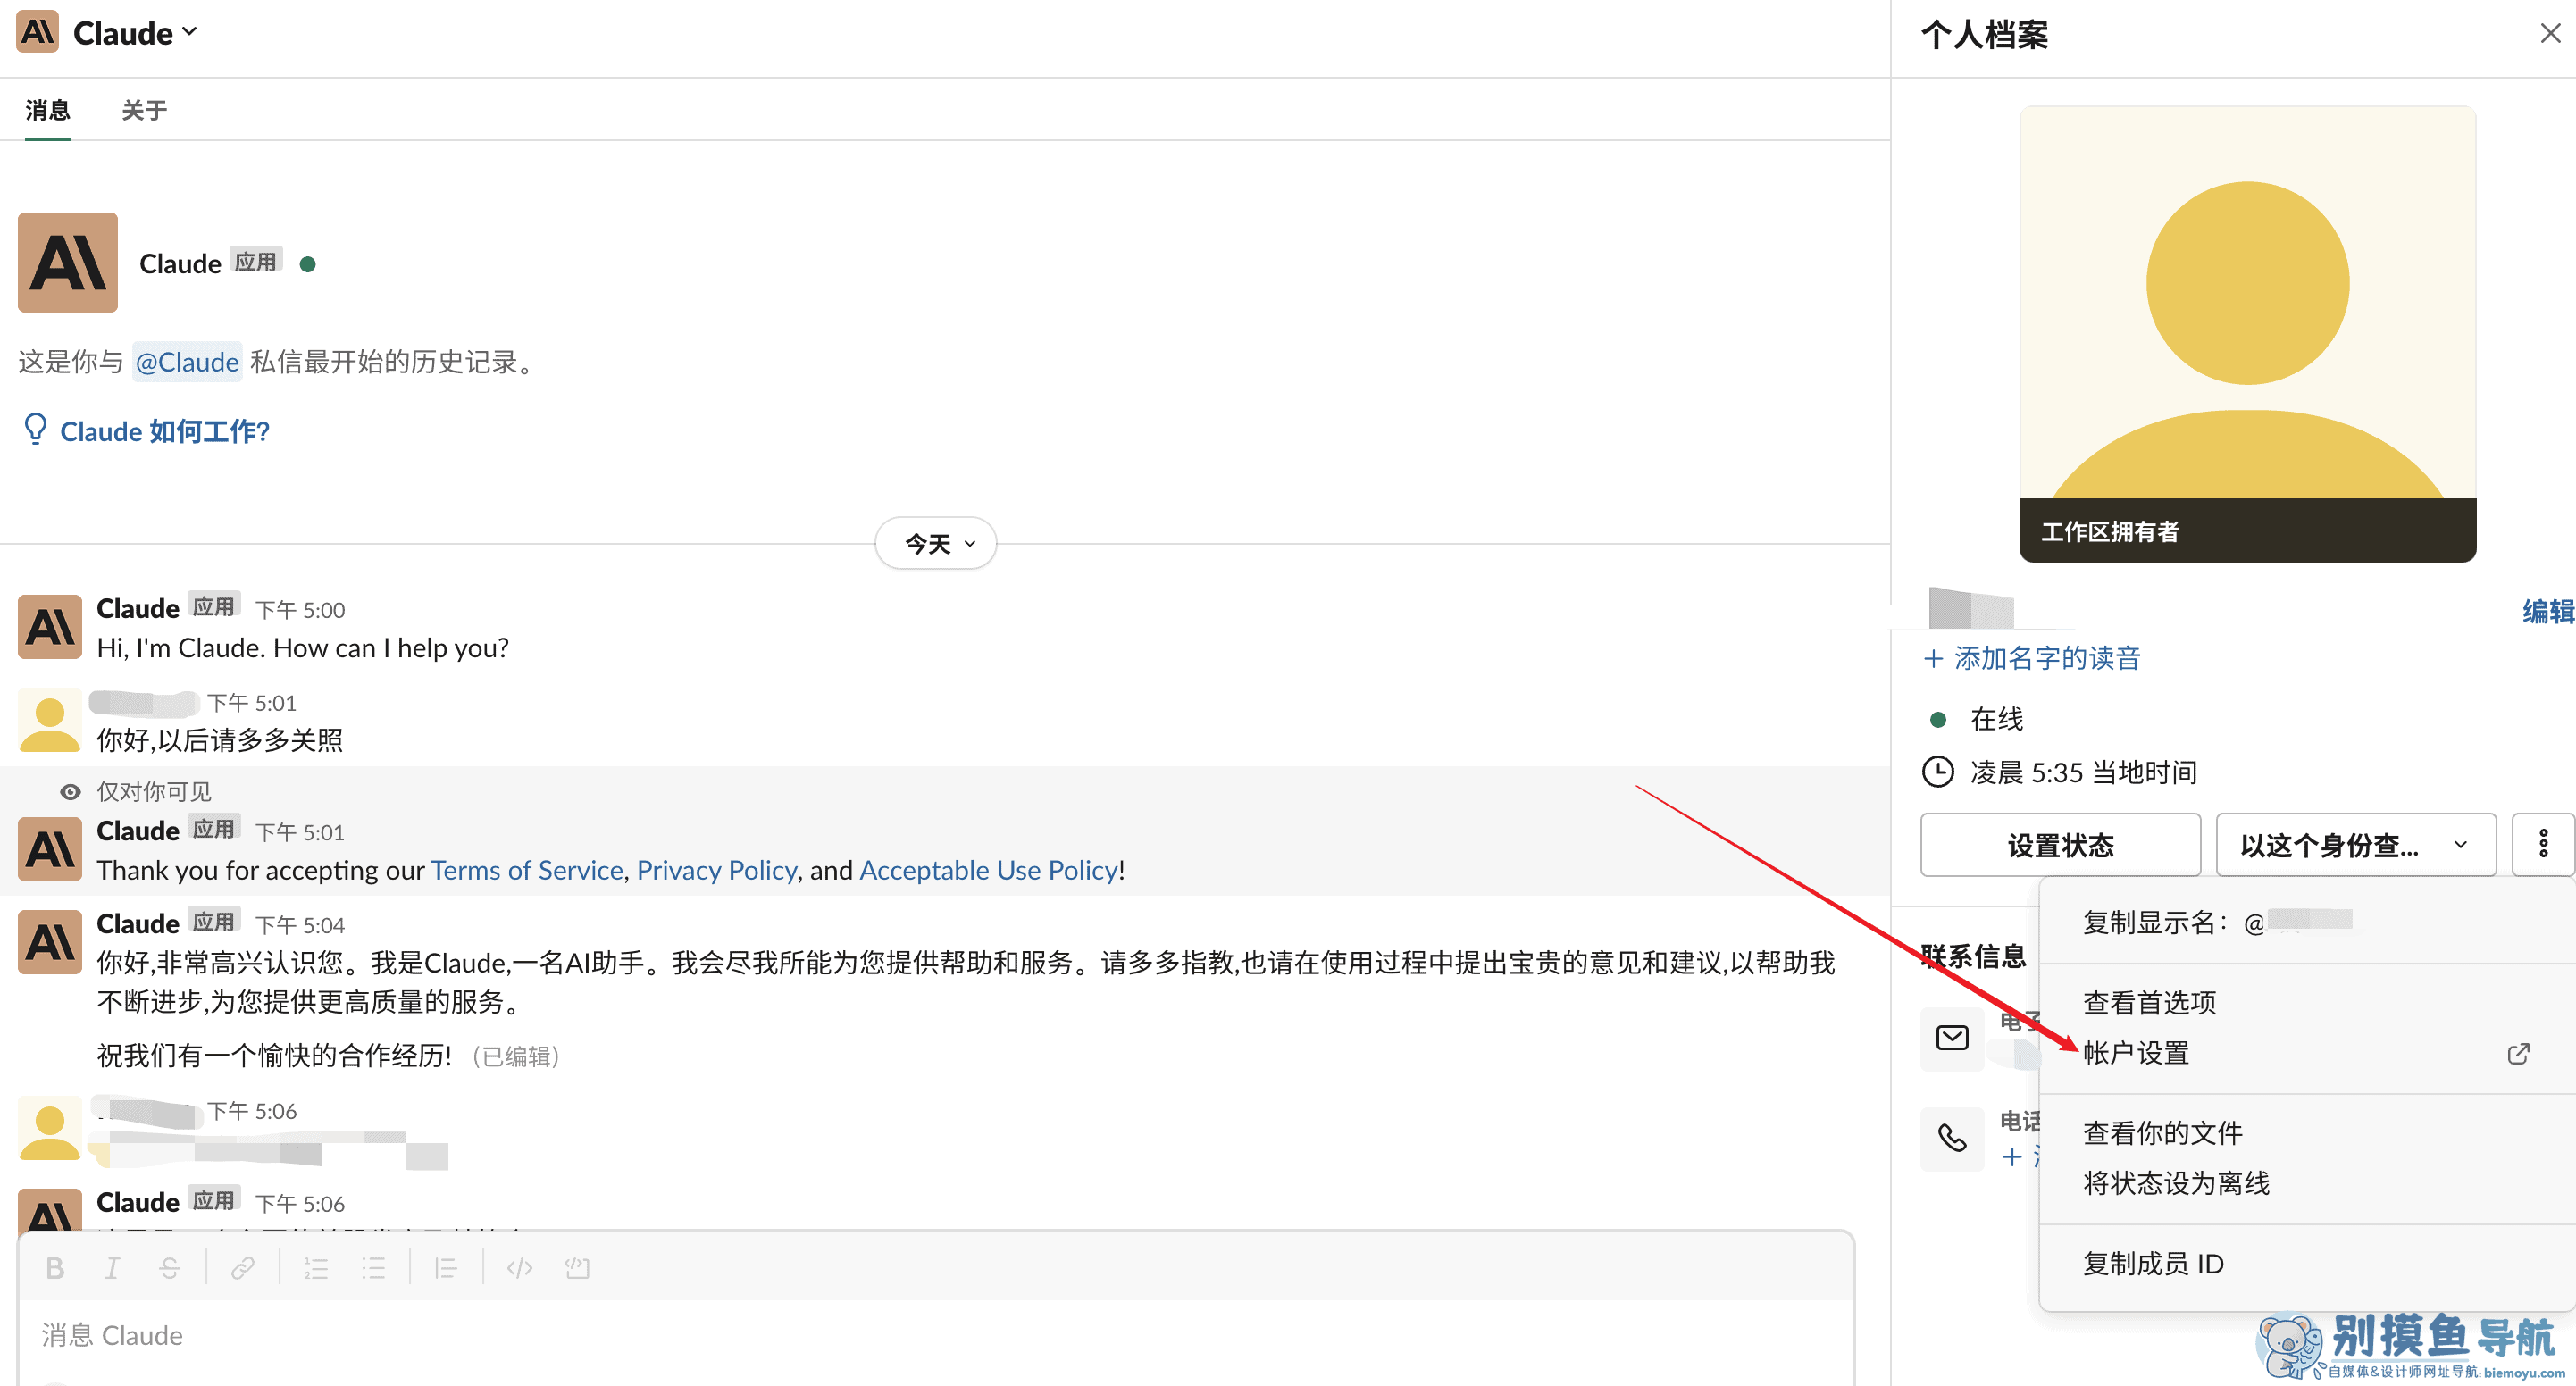Click the ordered list icon
This screenshot has width=2576, height=1386.
tap(316, 1268)
